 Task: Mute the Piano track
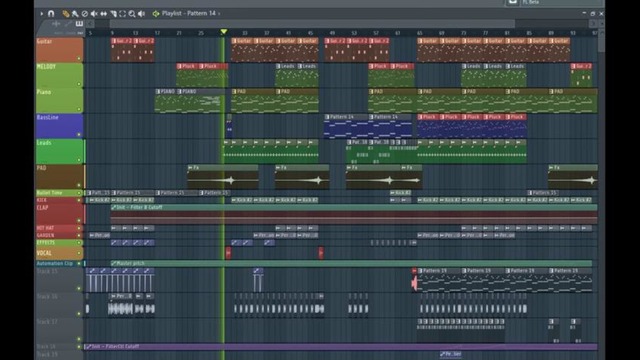79,109
